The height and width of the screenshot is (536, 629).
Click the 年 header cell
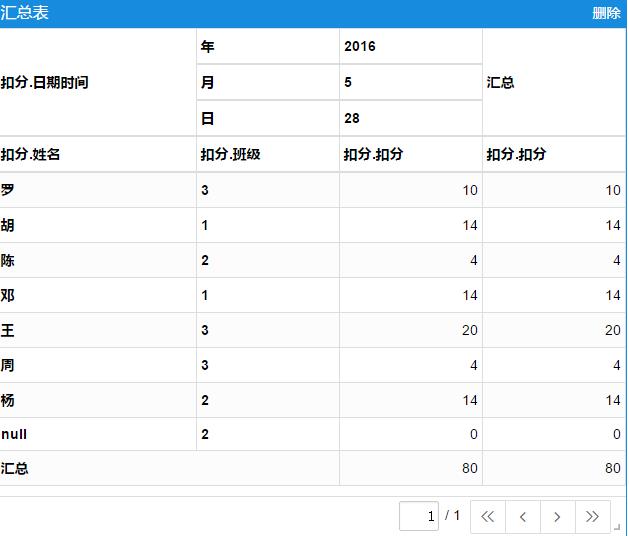(x=268, y=46)
